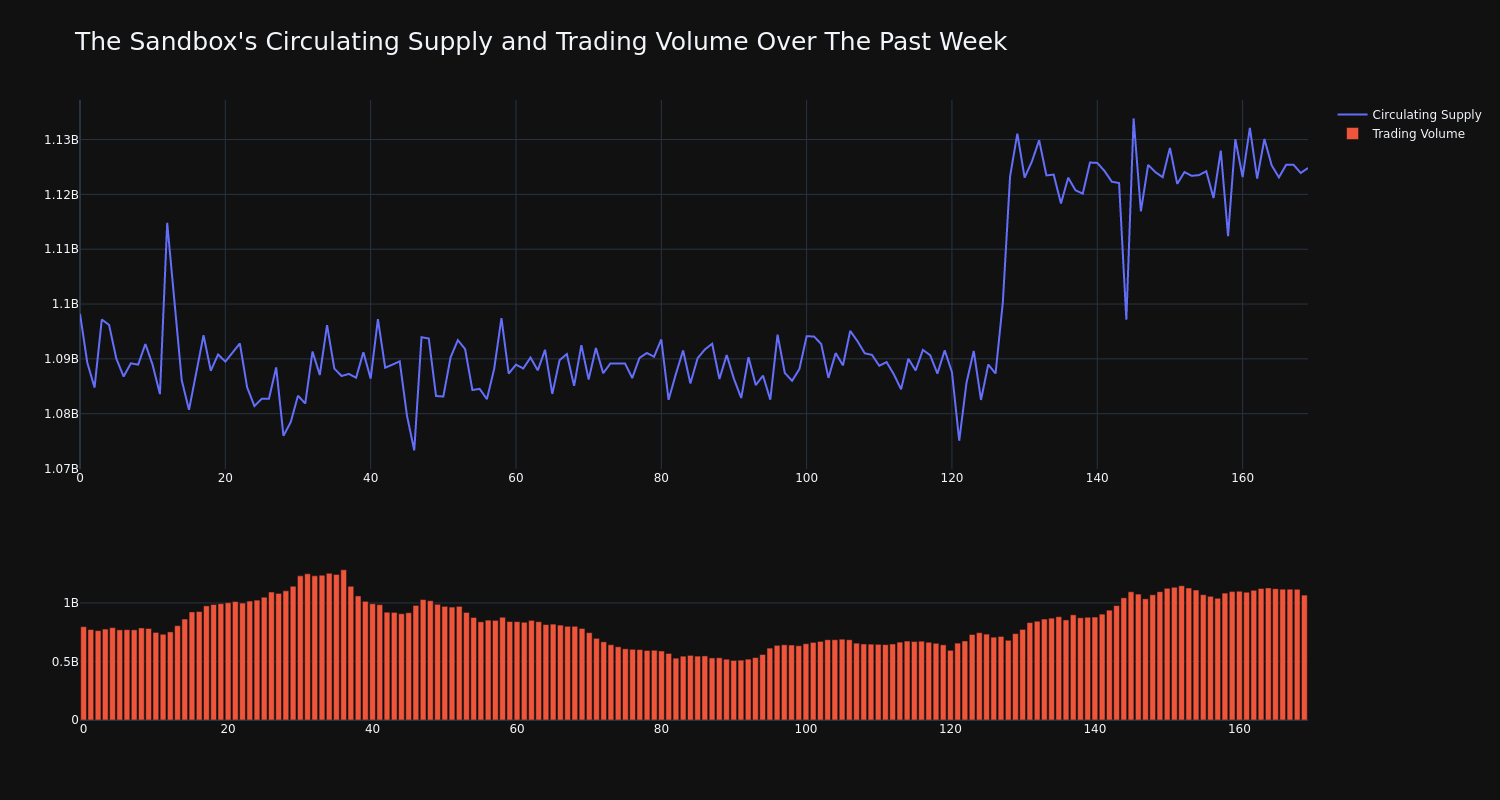Click the 140 tick on supply chart x-axis
The height and width of the screenshot is (800, 1500).
[x=1097, y=478]
